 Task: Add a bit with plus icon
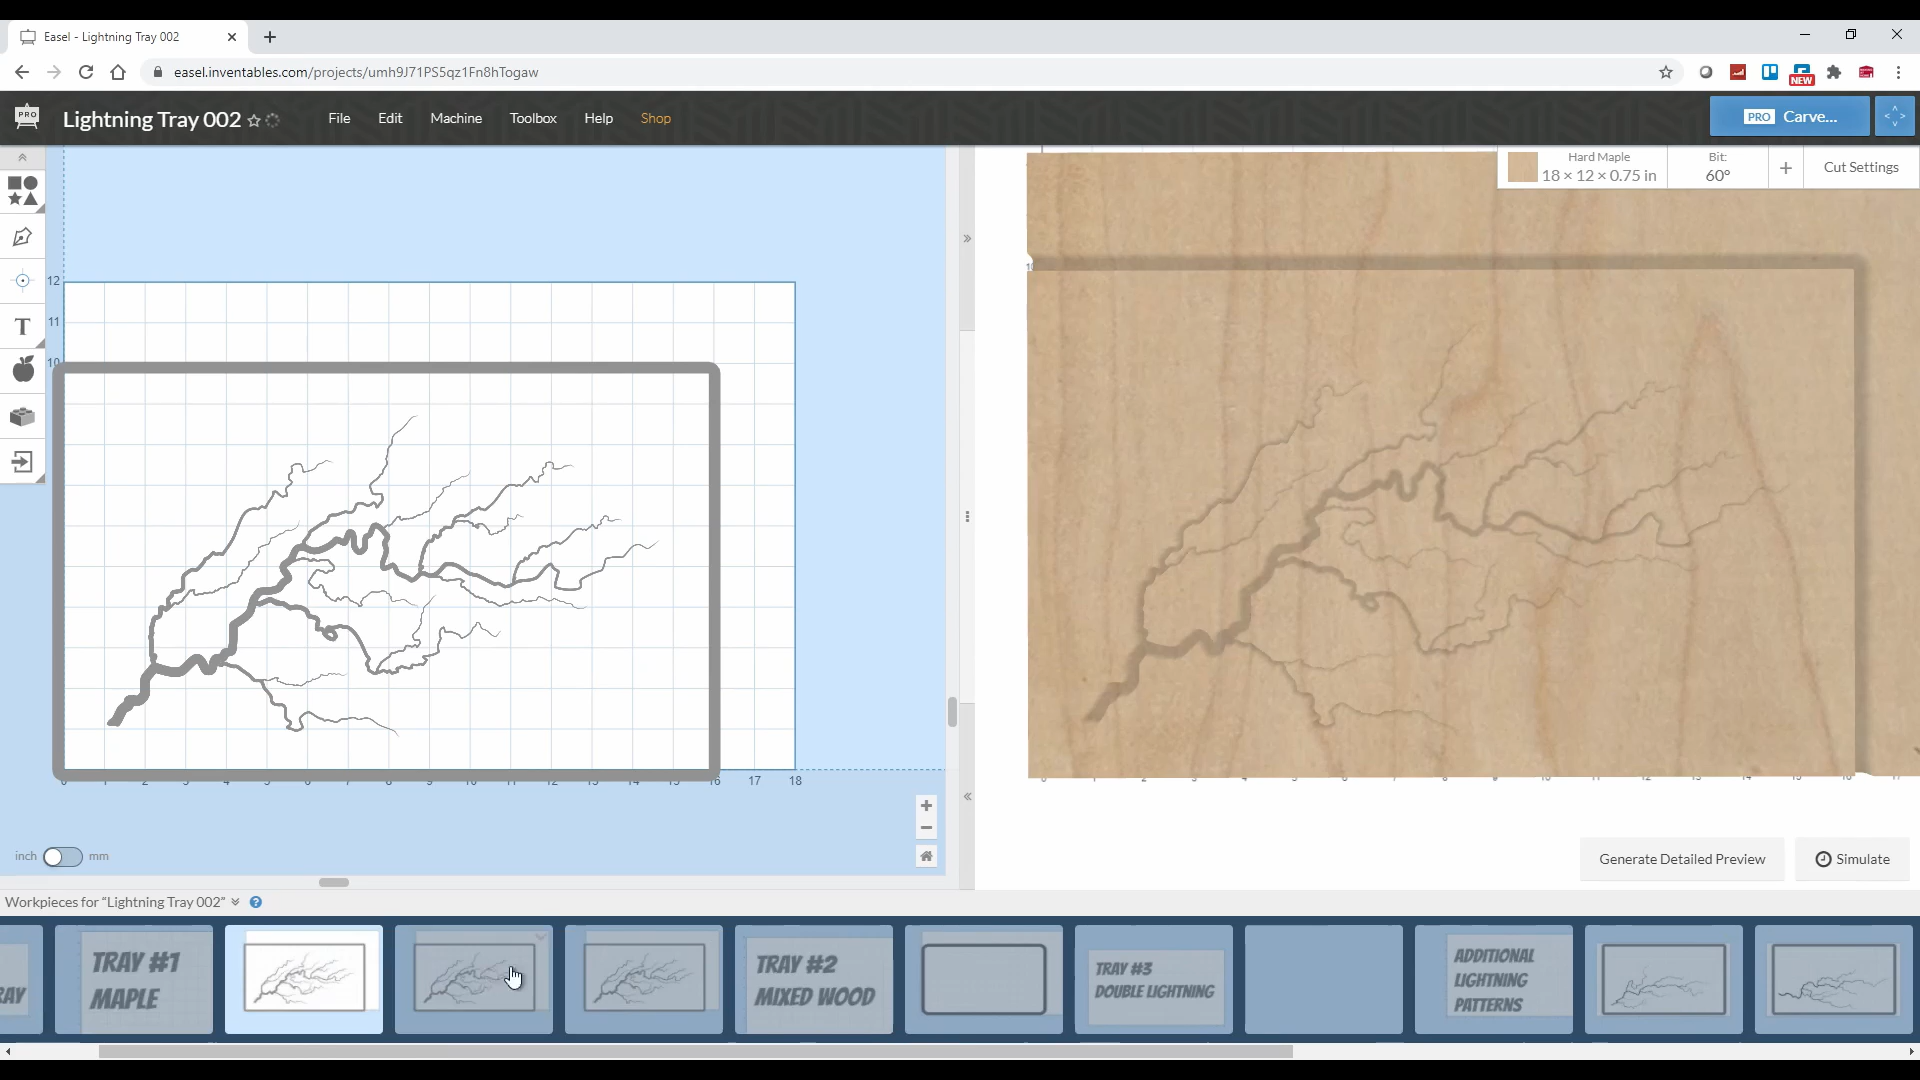[1785, 168]
